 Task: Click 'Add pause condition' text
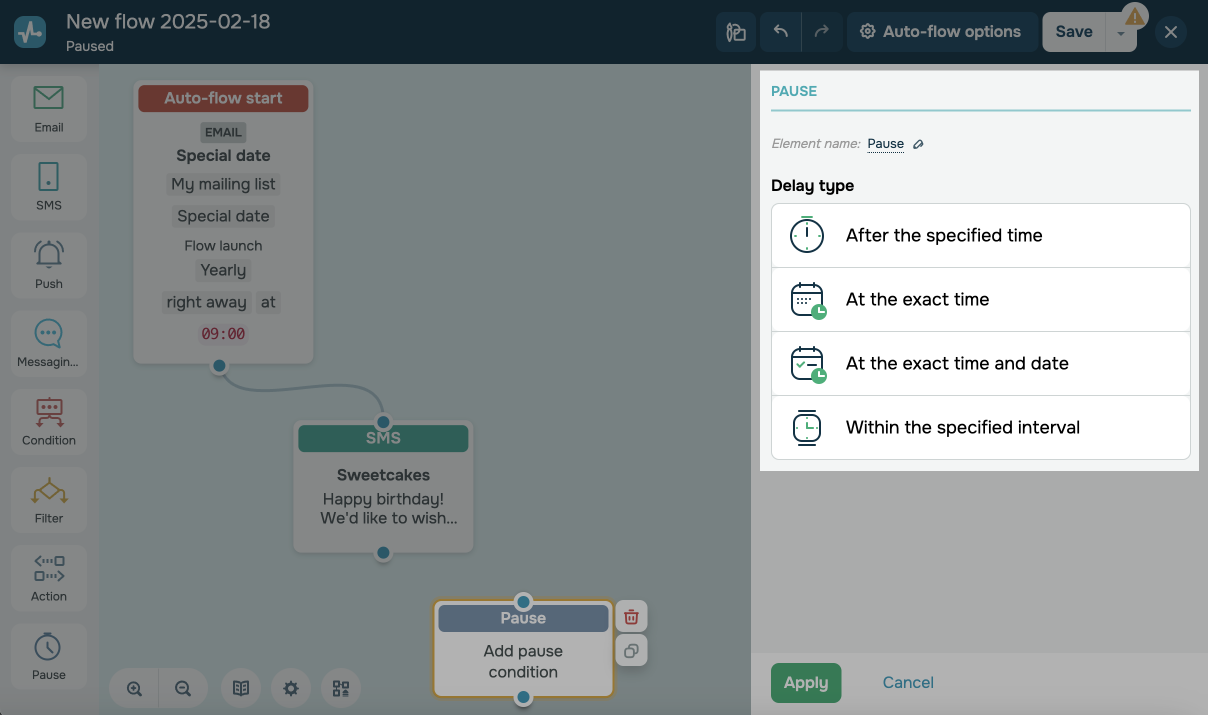click(523, 662)
